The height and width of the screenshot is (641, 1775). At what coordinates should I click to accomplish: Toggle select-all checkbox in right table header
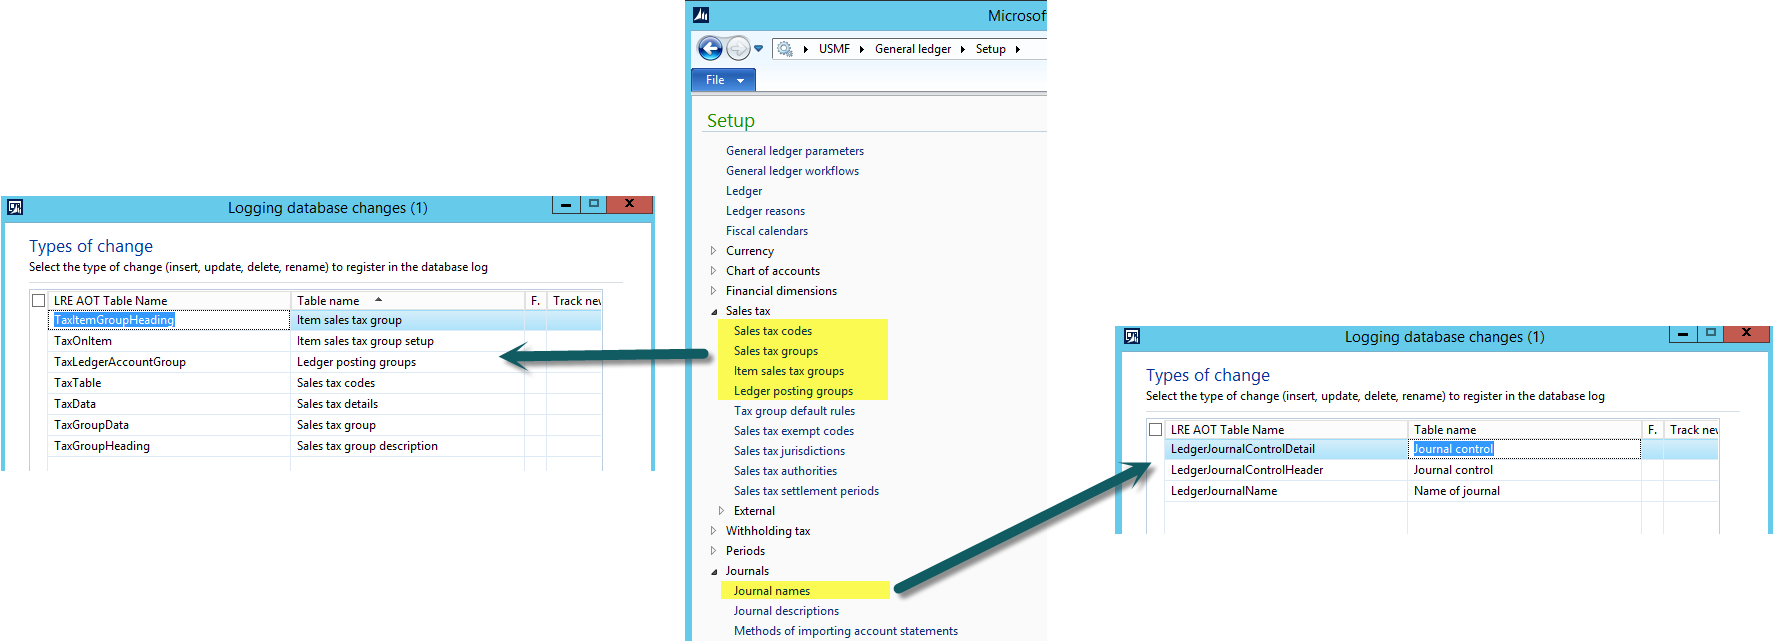(1156, 430)
